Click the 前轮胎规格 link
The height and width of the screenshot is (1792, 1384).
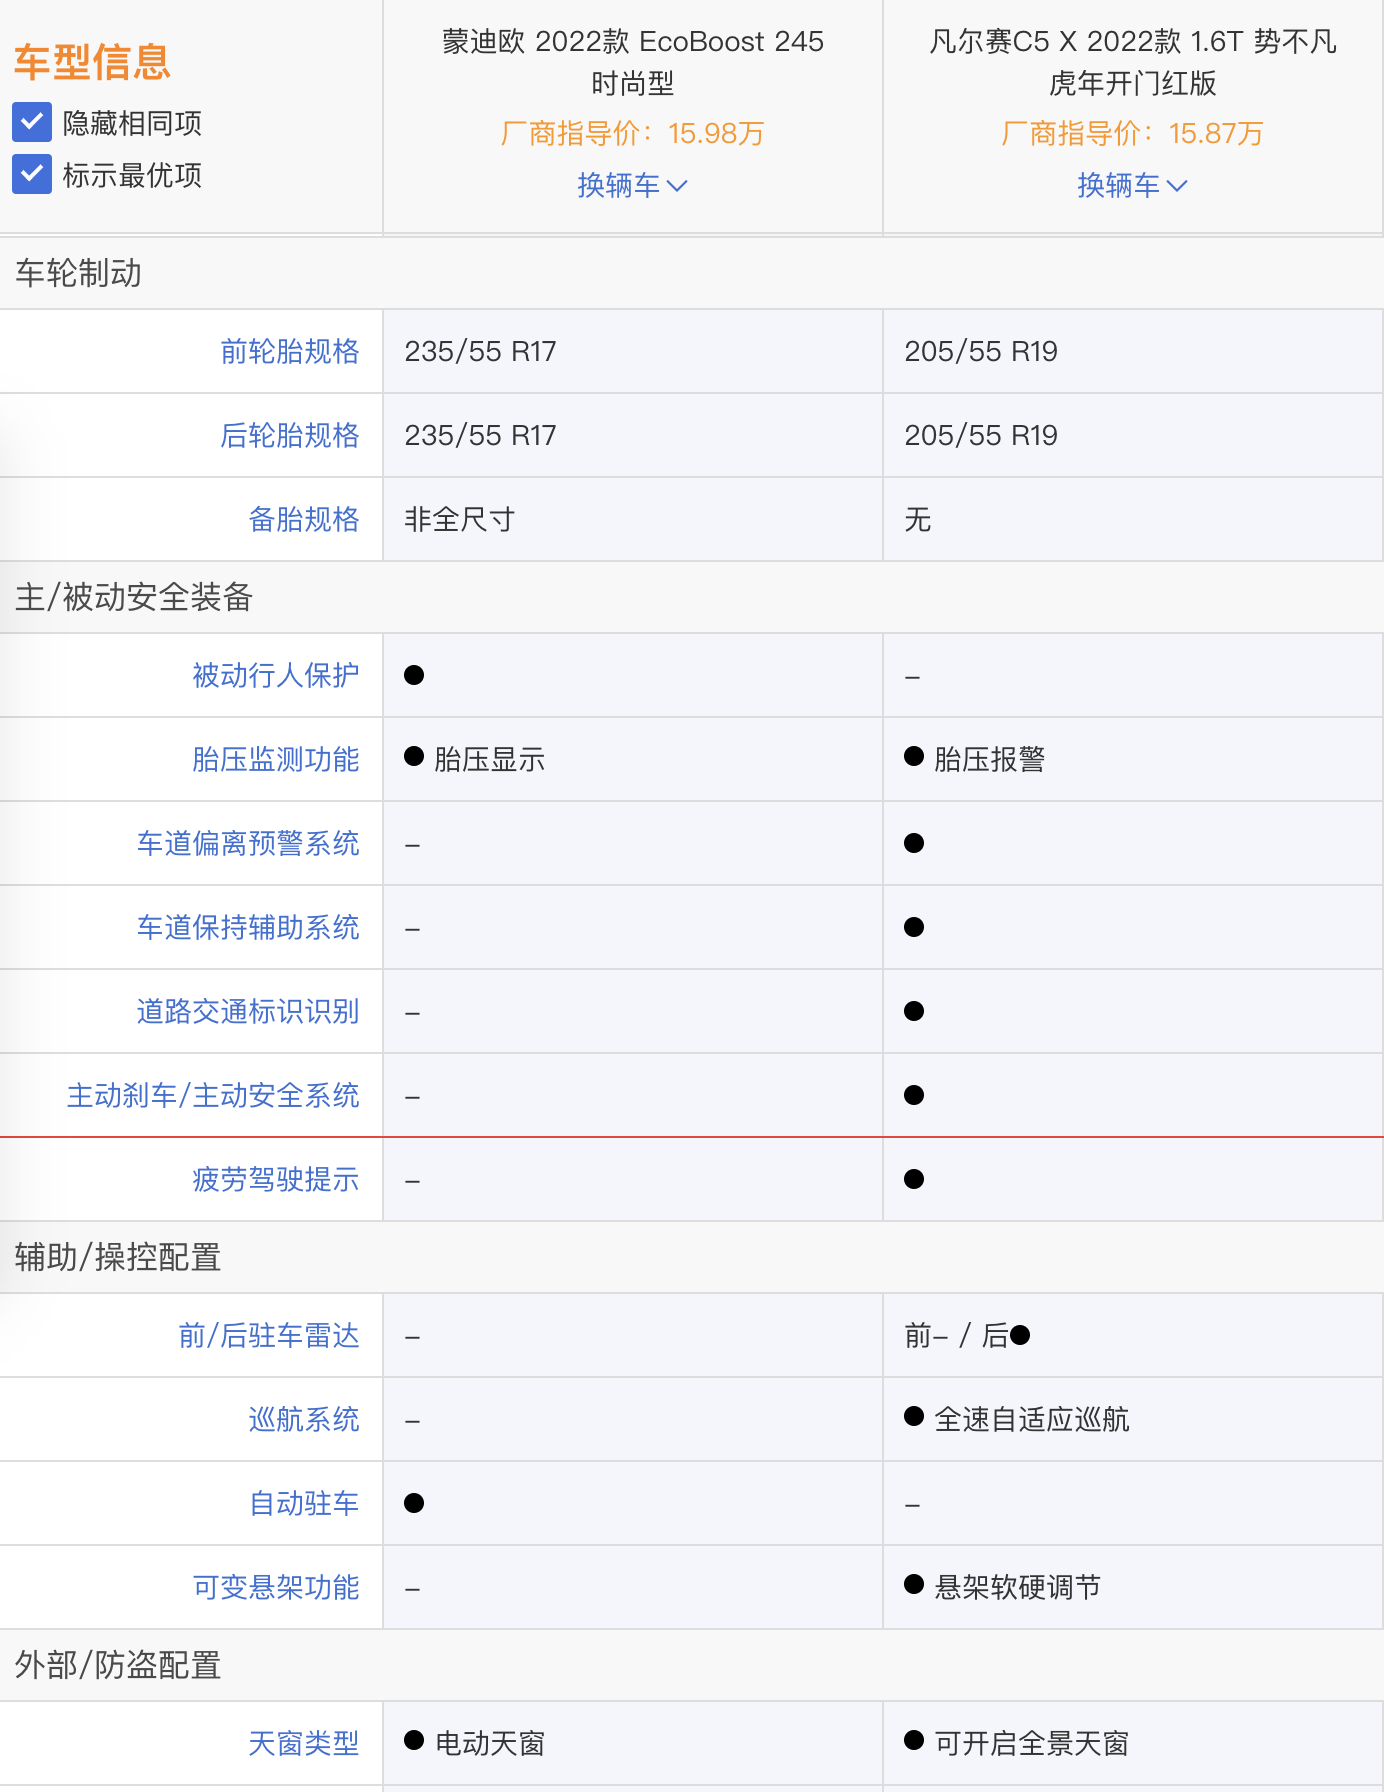[x=290, y=351]
